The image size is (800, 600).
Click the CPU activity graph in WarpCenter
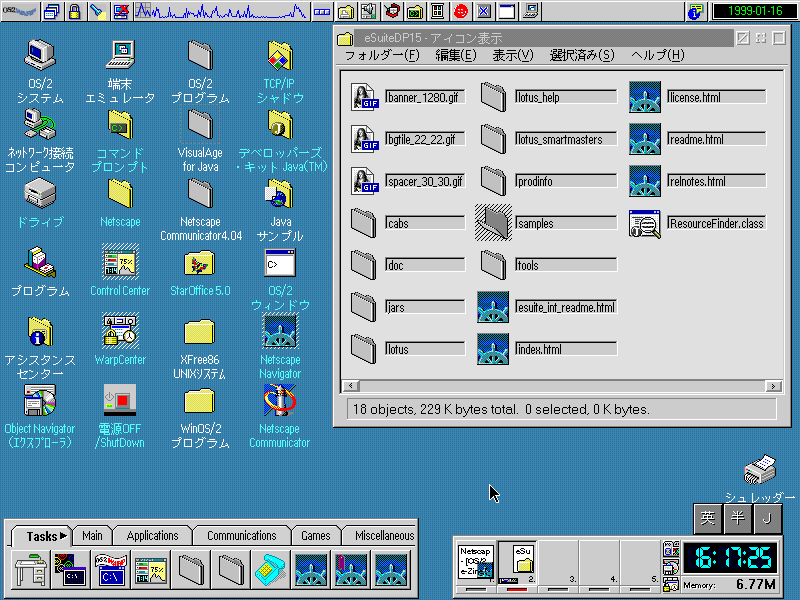(221, 11)
